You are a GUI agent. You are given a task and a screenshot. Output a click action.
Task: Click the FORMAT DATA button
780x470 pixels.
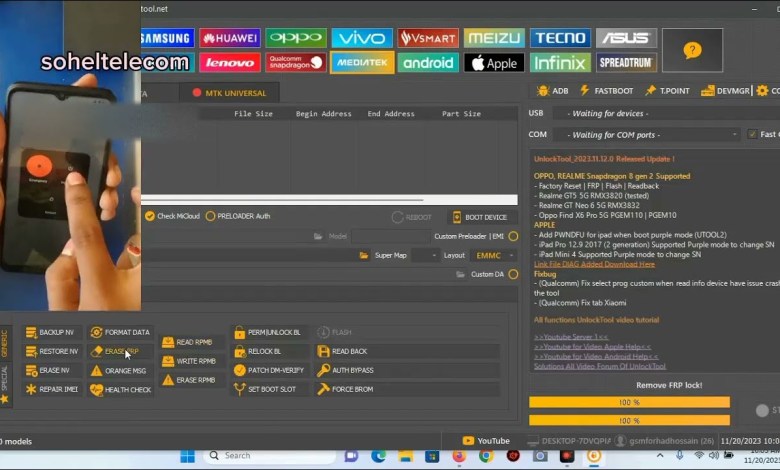pyautogui.click(x=120, y=332)
